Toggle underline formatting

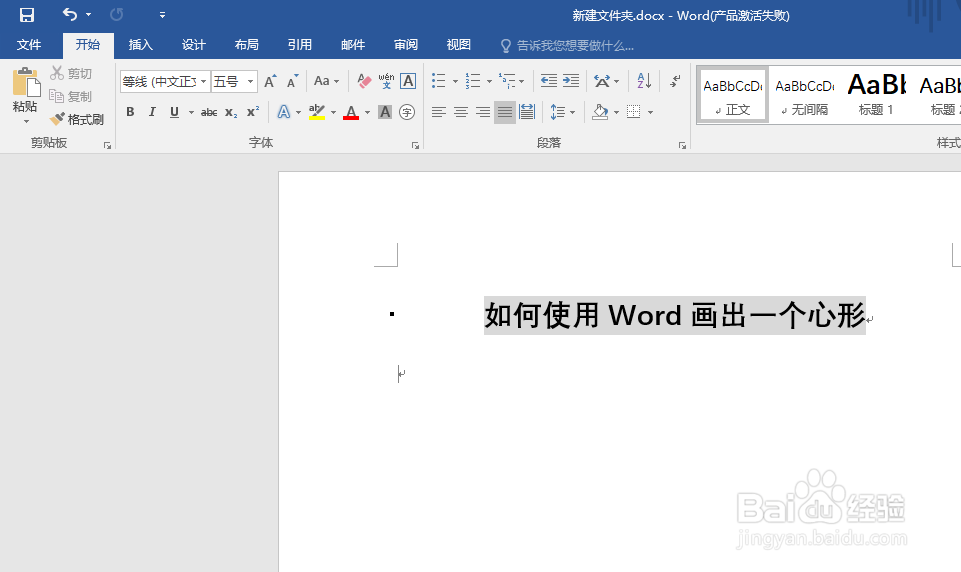[175, 112]
